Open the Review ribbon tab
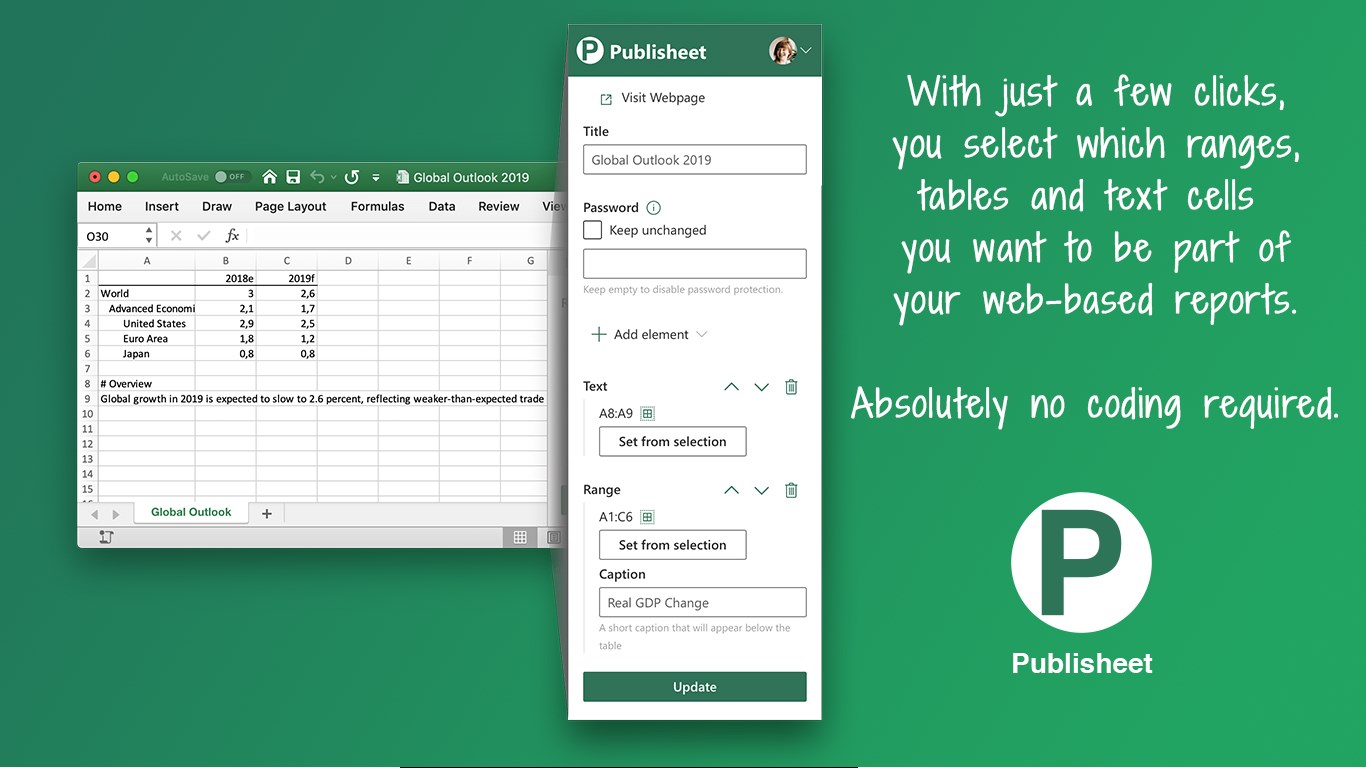The width and height of the screenshot is (1366, 768). coord(499,206)
